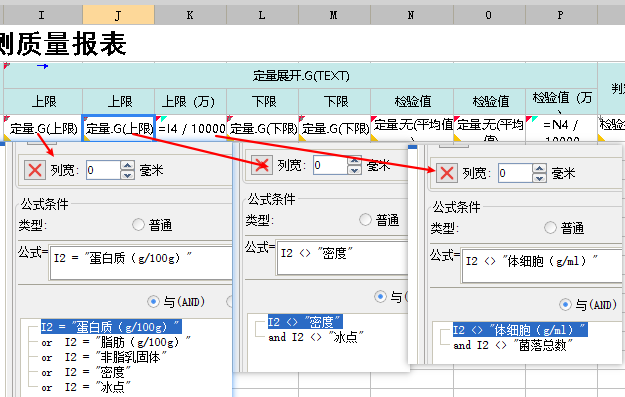Decrease column width in the middle panel
The width and height of the screenshot is (625, 397).
coord(354,170)
